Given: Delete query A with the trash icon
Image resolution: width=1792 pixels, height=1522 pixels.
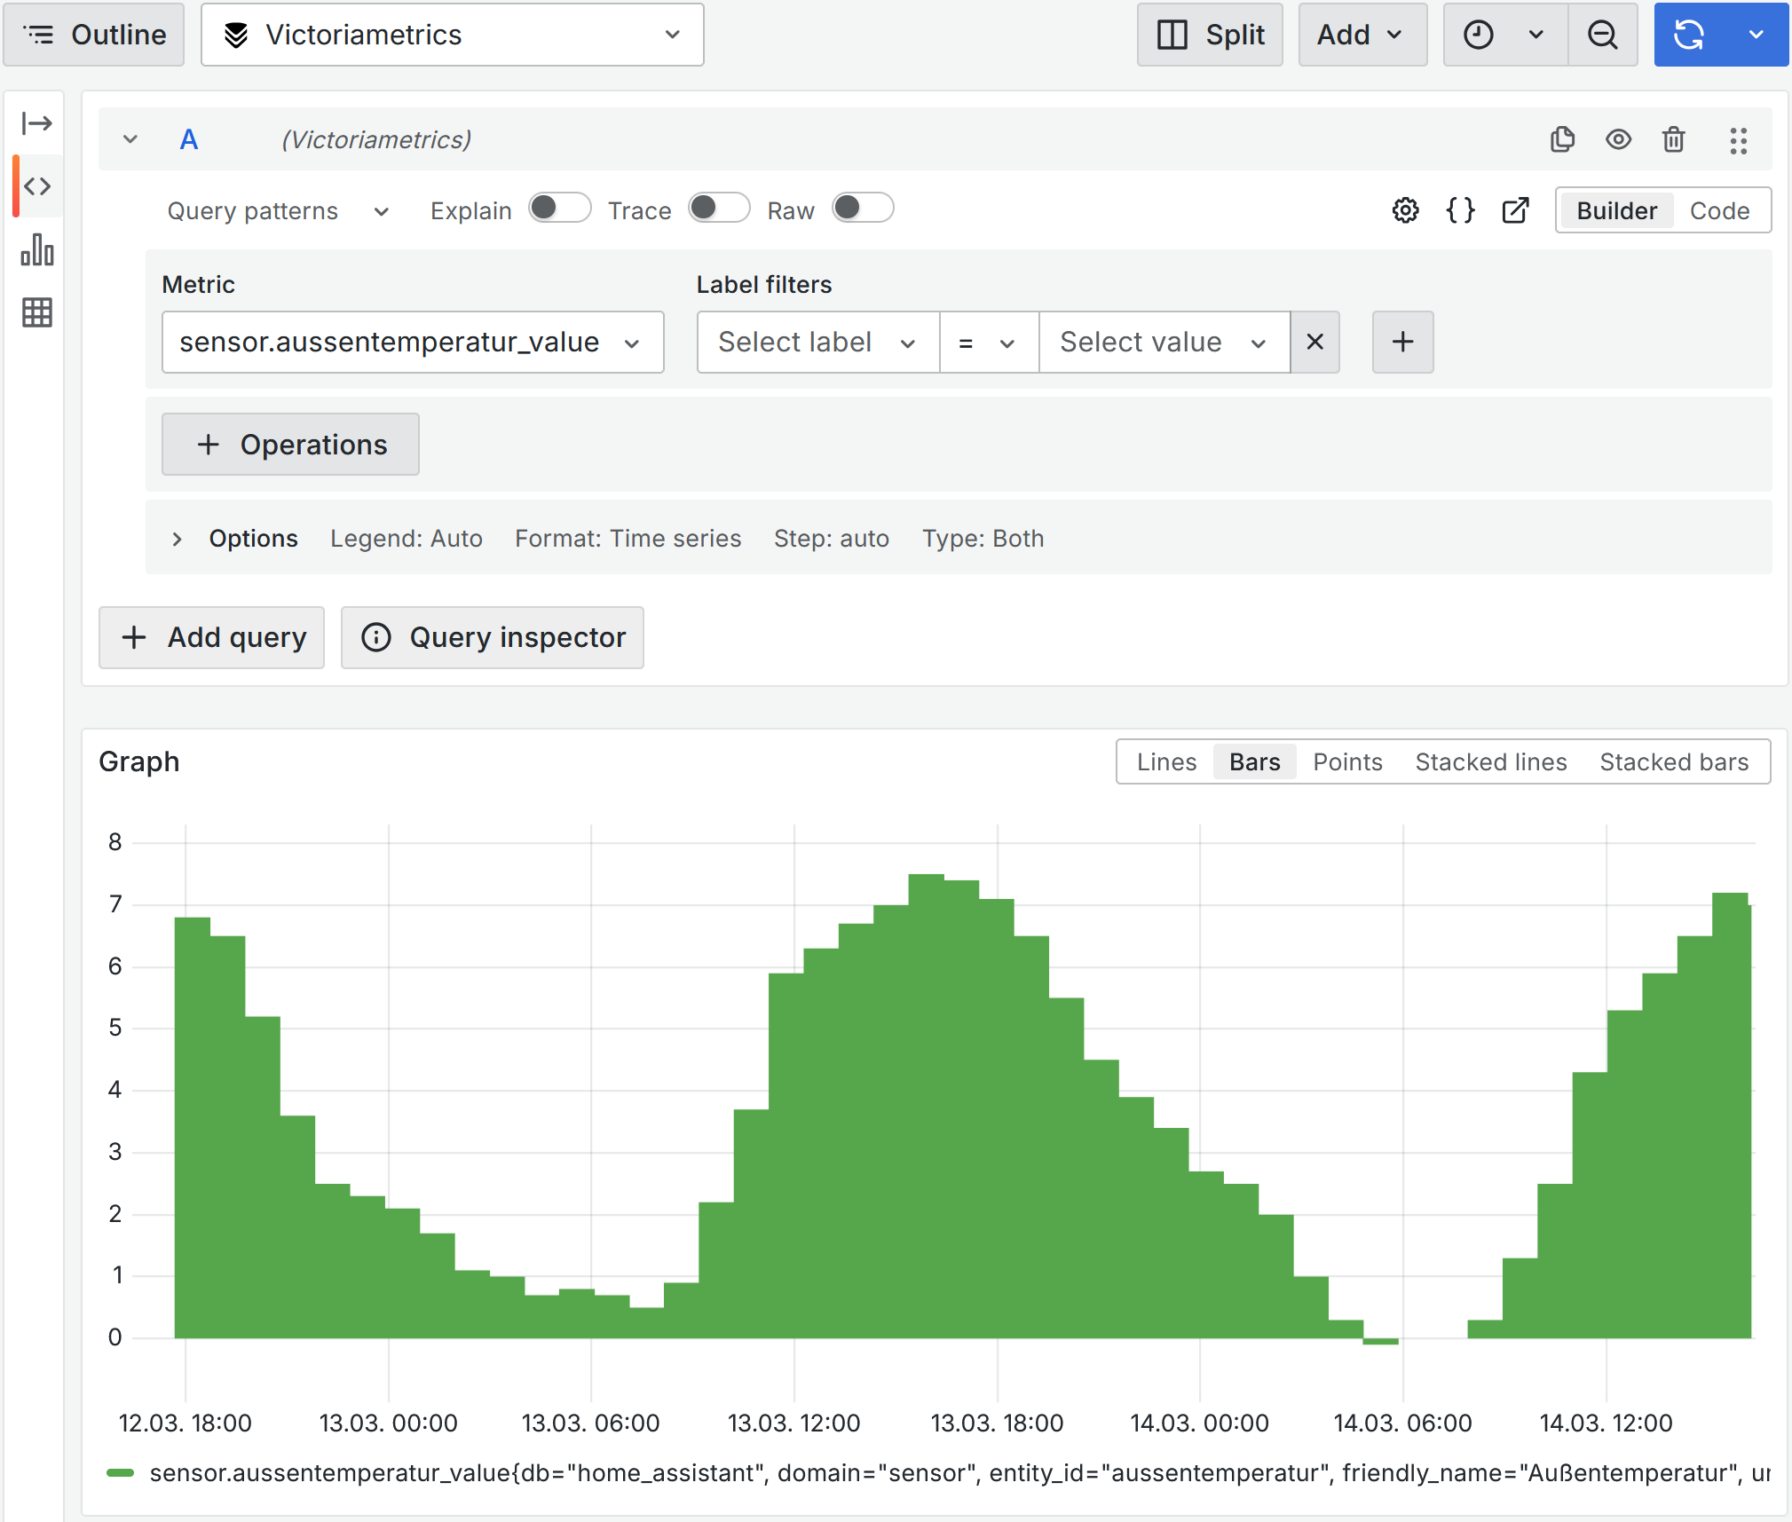Looking at the screenshot, I should click(x=1674, y=140).
